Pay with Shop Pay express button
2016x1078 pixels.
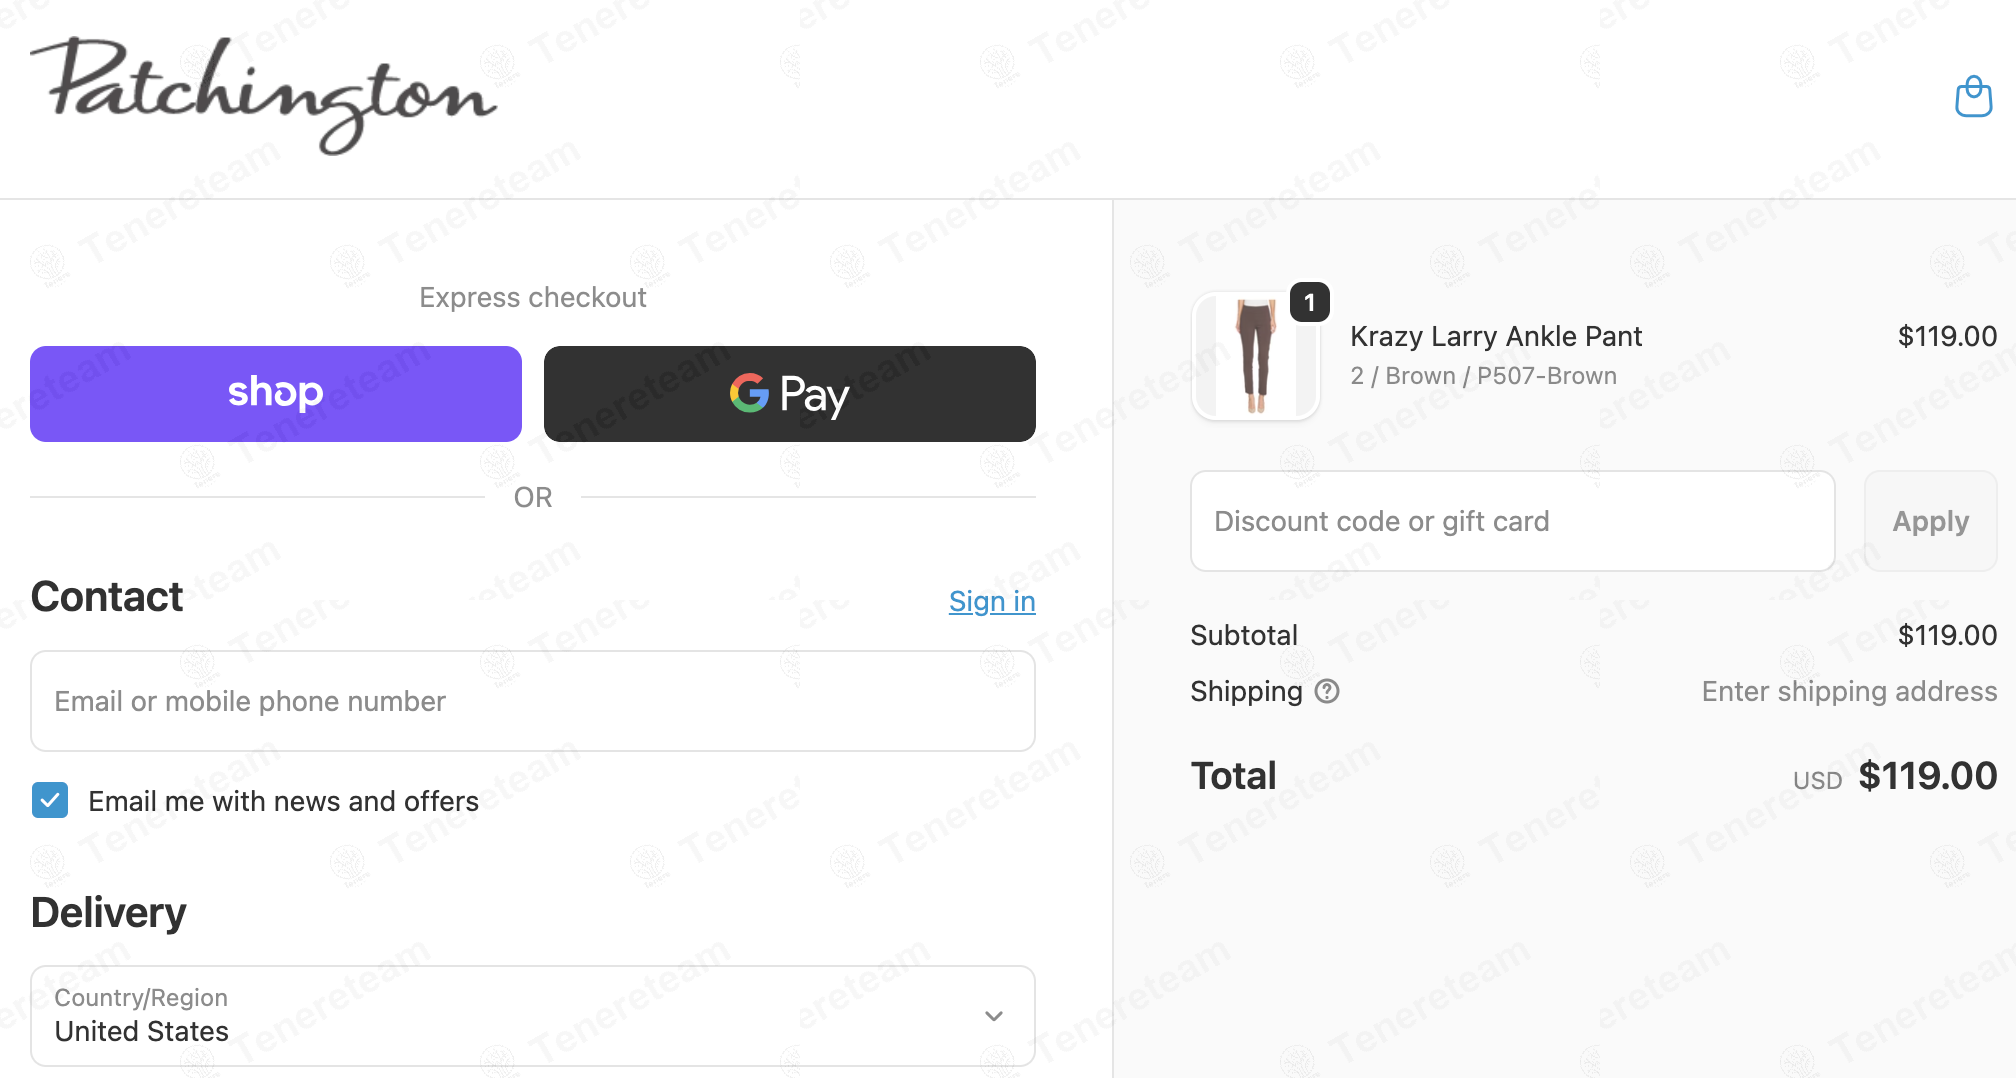276,394
